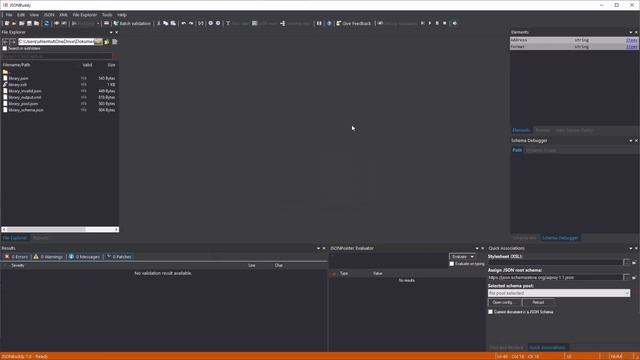Click the debugger Stop toolbar icon
Image resolution: width=640 pixels, height=360 pixels.
coord(444,23)
